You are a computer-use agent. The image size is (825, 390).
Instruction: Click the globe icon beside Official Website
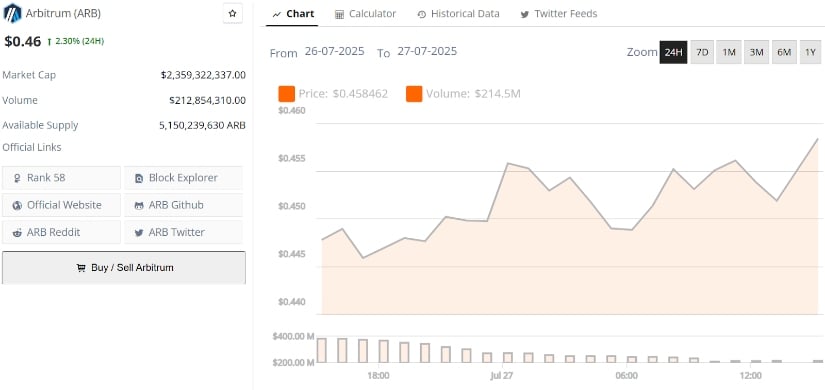point(17,206)
